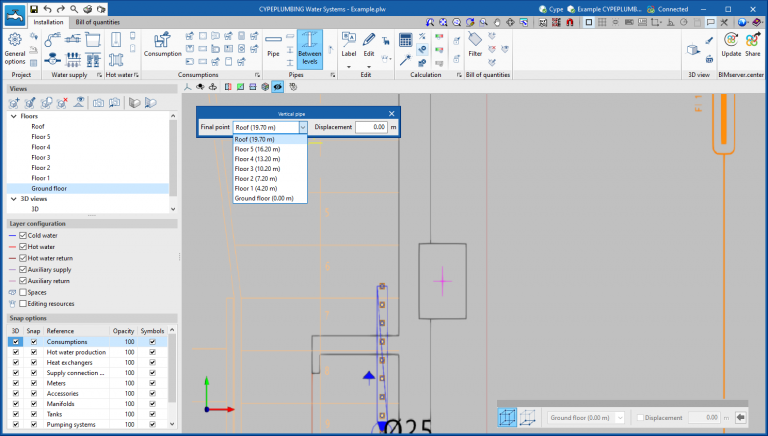Switch to the Installation tab

pyautogui.click(x=48, y=22)
